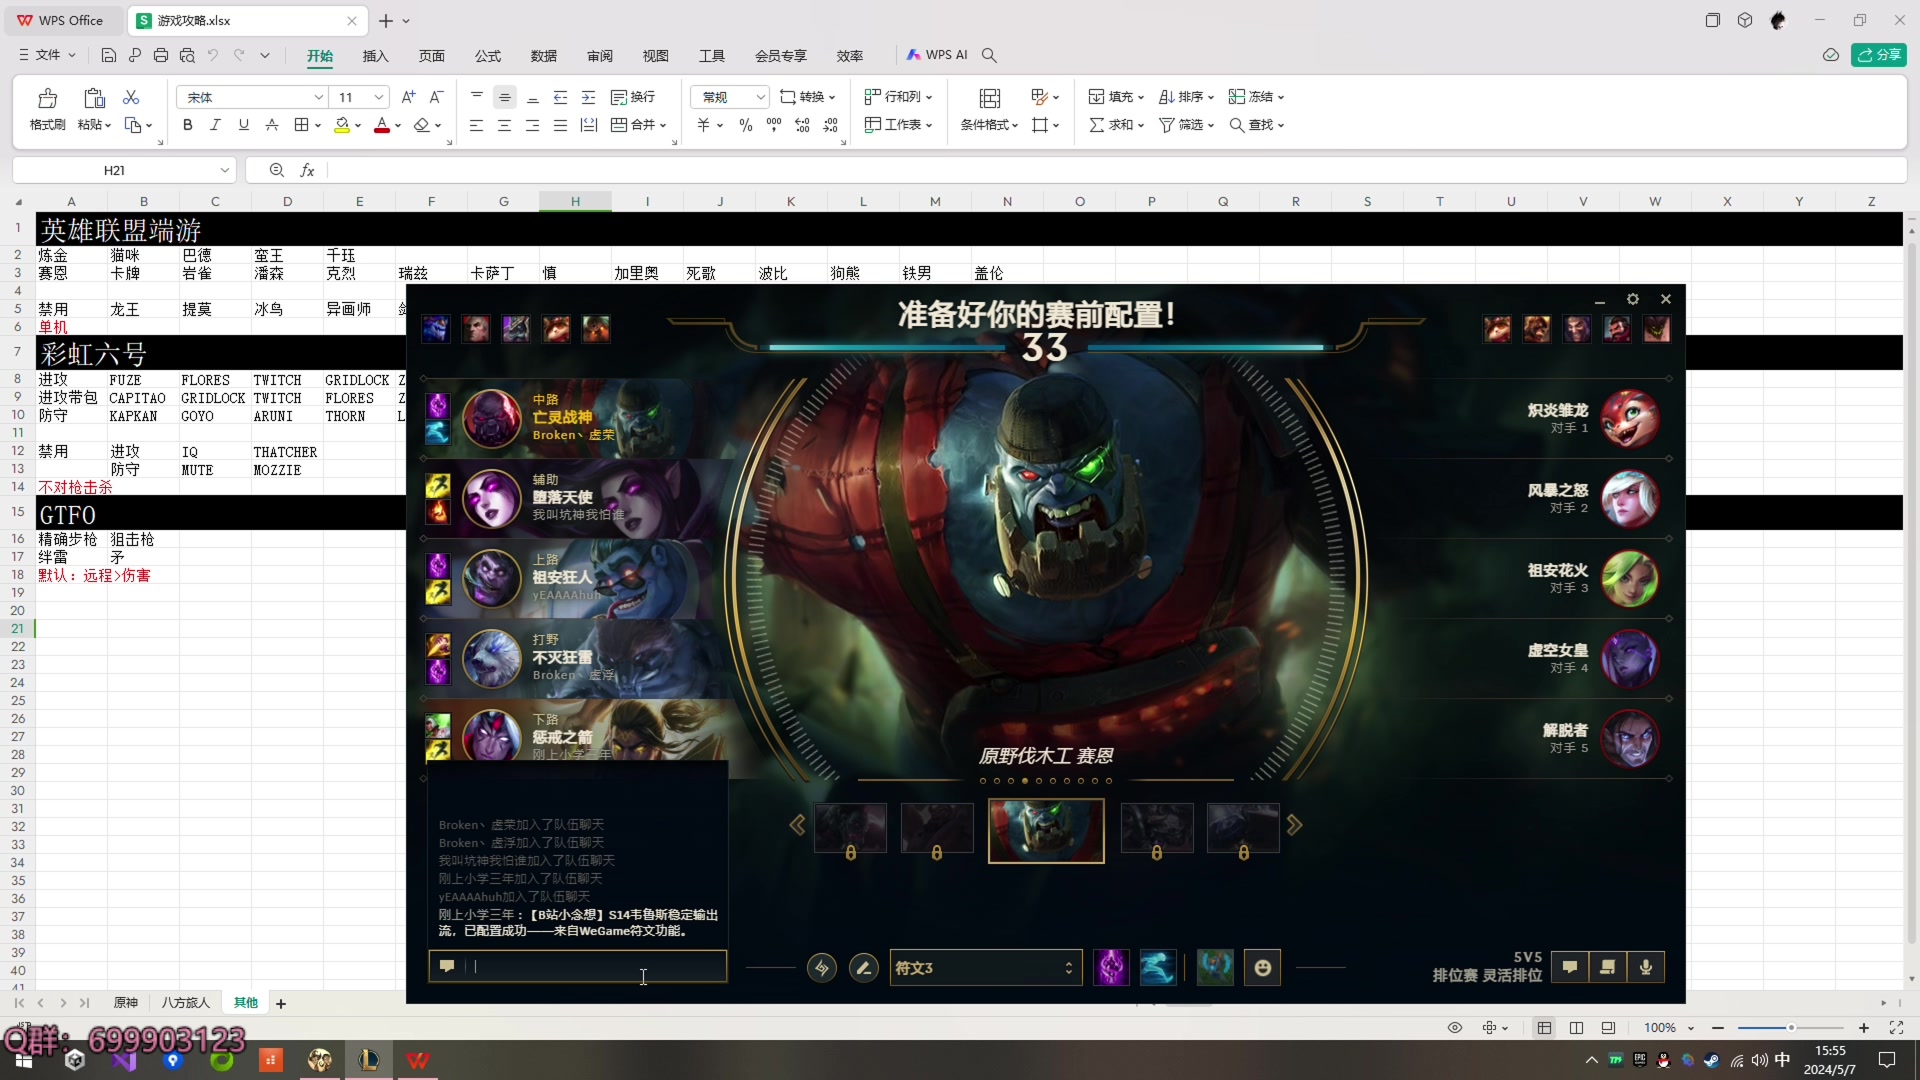Viewport: 1920px width, 1080px height.
Task: Expand the cell reference Name Box dropdown
Action: pos(225,170)
